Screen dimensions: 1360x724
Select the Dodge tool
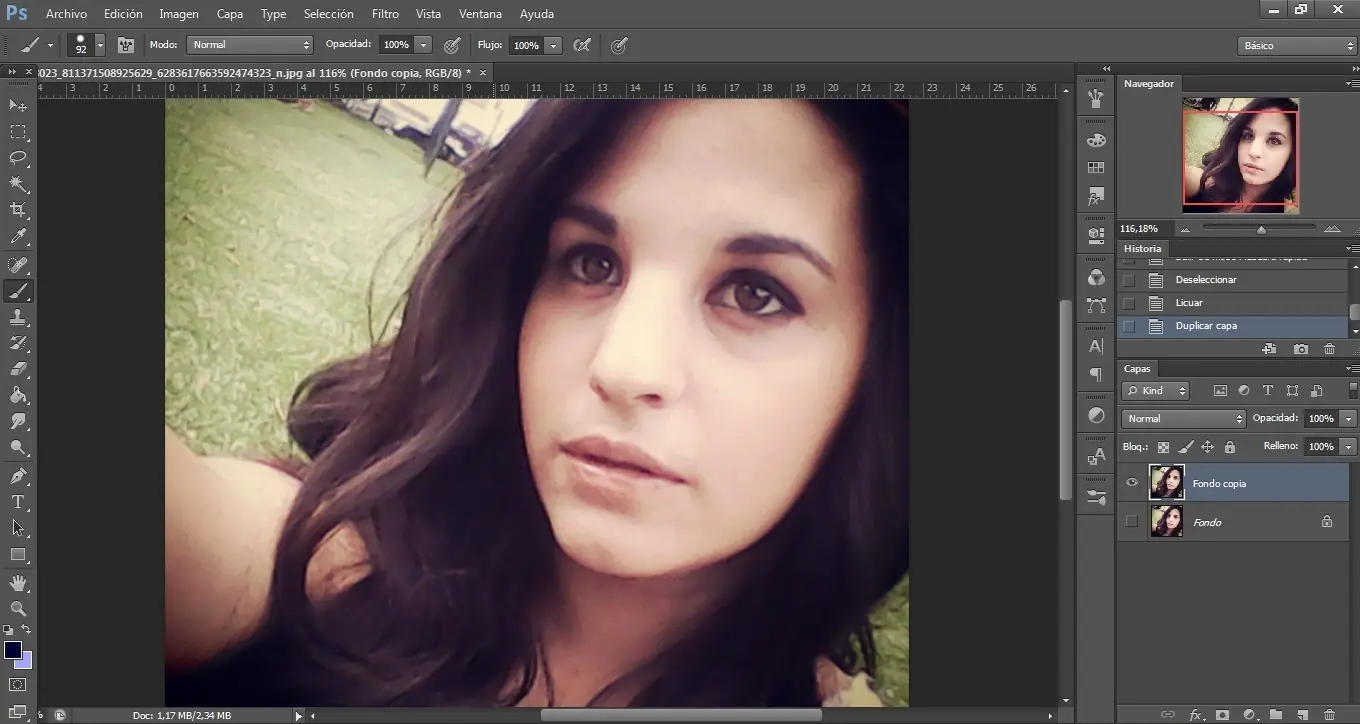18,448
